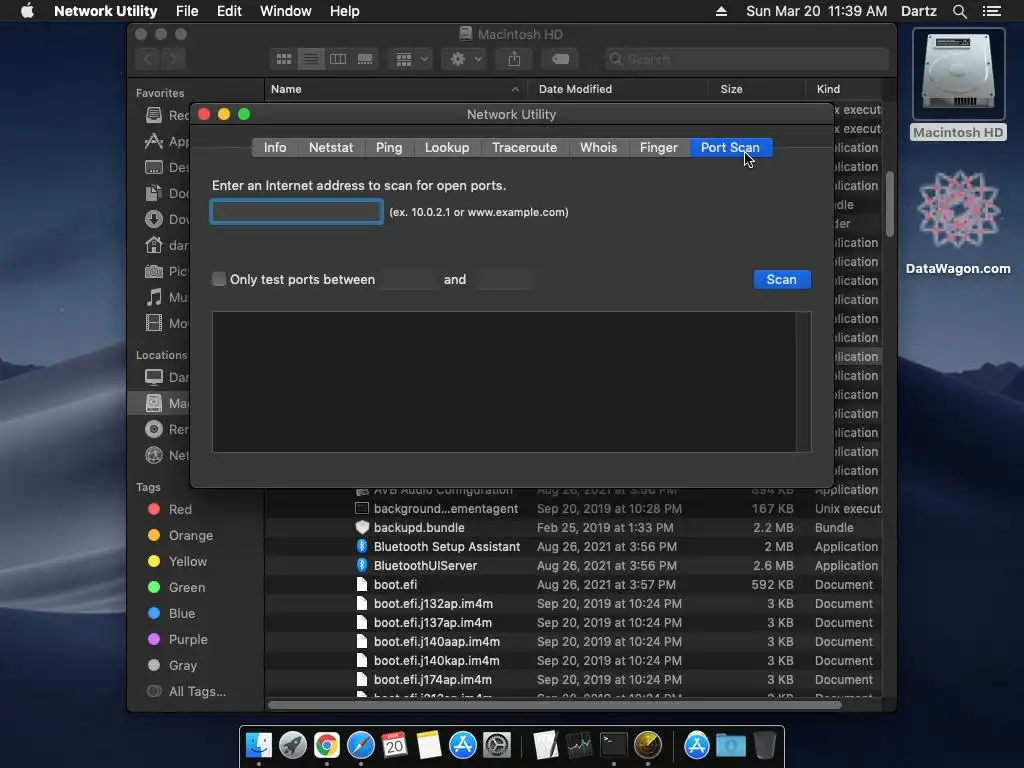Viewport: 1024px width, 768px height.
Task: Switch Finder to gallery view
Action: pos(365,59)
